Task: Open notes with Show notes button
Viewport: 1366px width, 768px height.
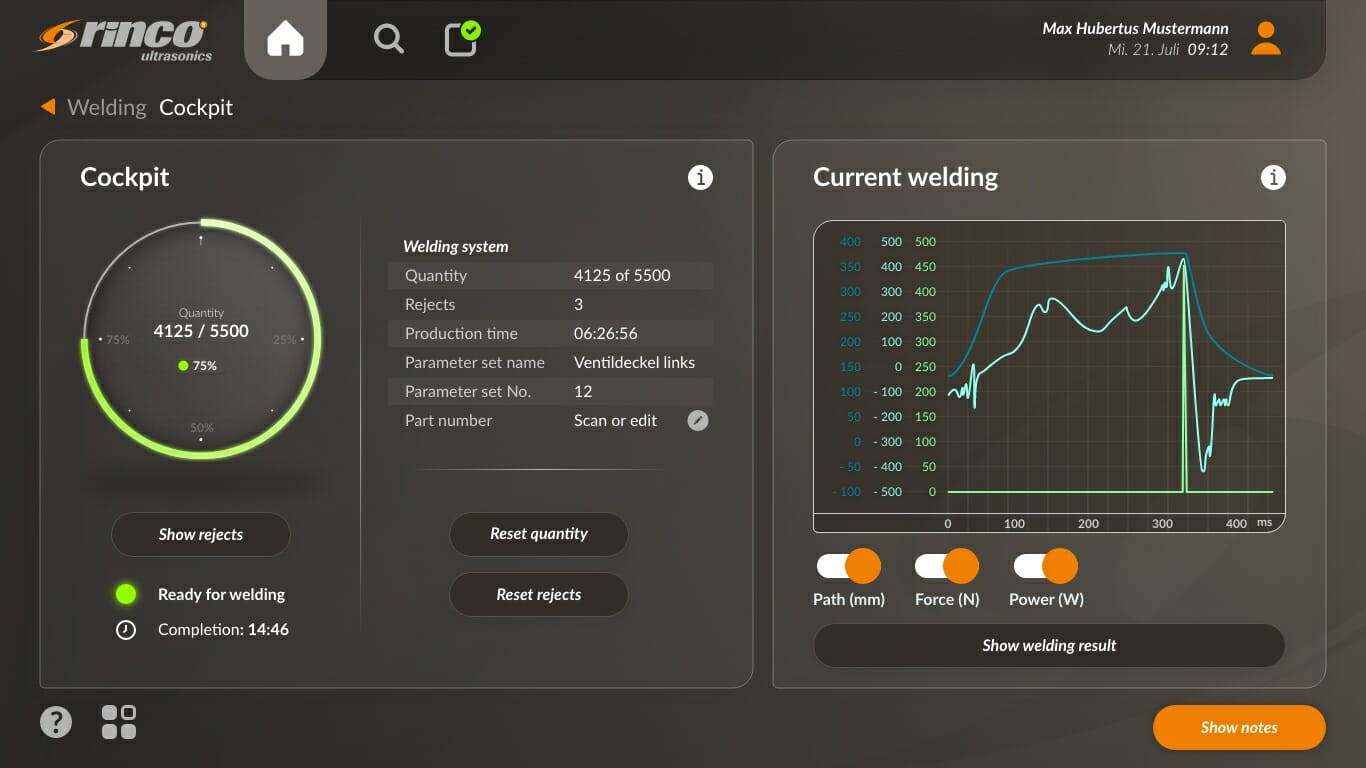Action: 1238,728
